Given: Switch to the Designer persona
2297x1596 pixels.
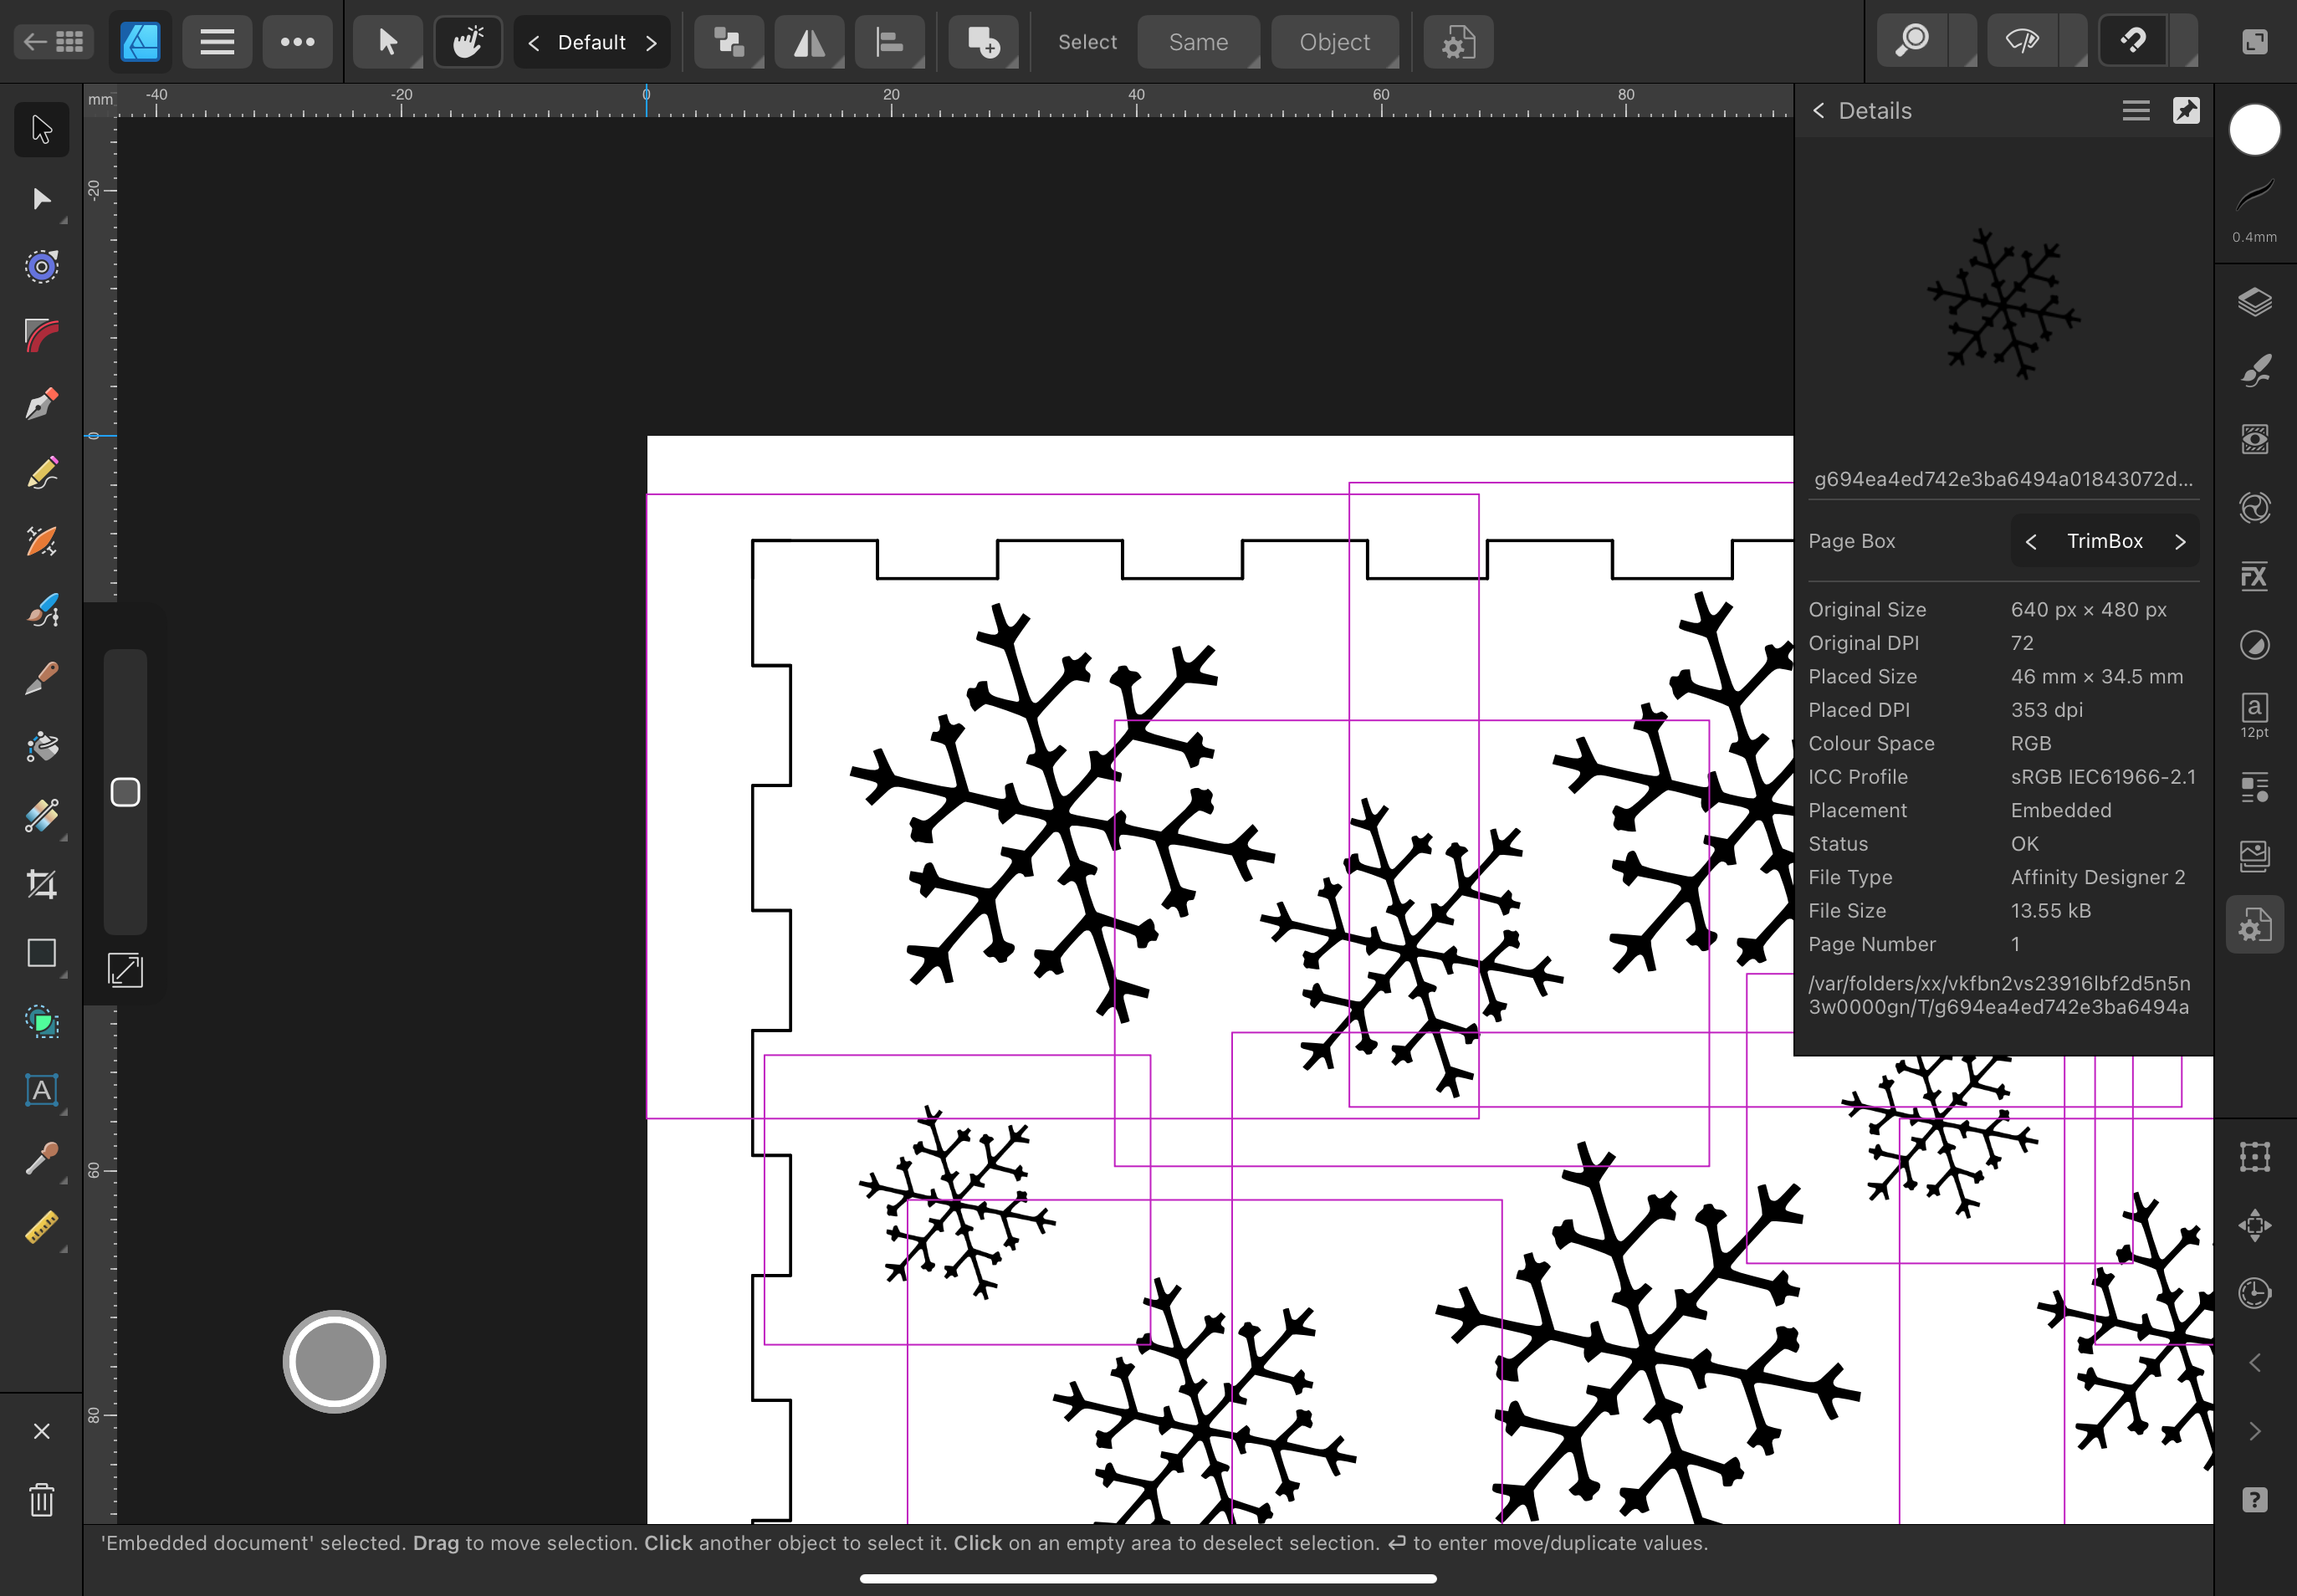Looking at the screenshot, I should coord(140,42).
